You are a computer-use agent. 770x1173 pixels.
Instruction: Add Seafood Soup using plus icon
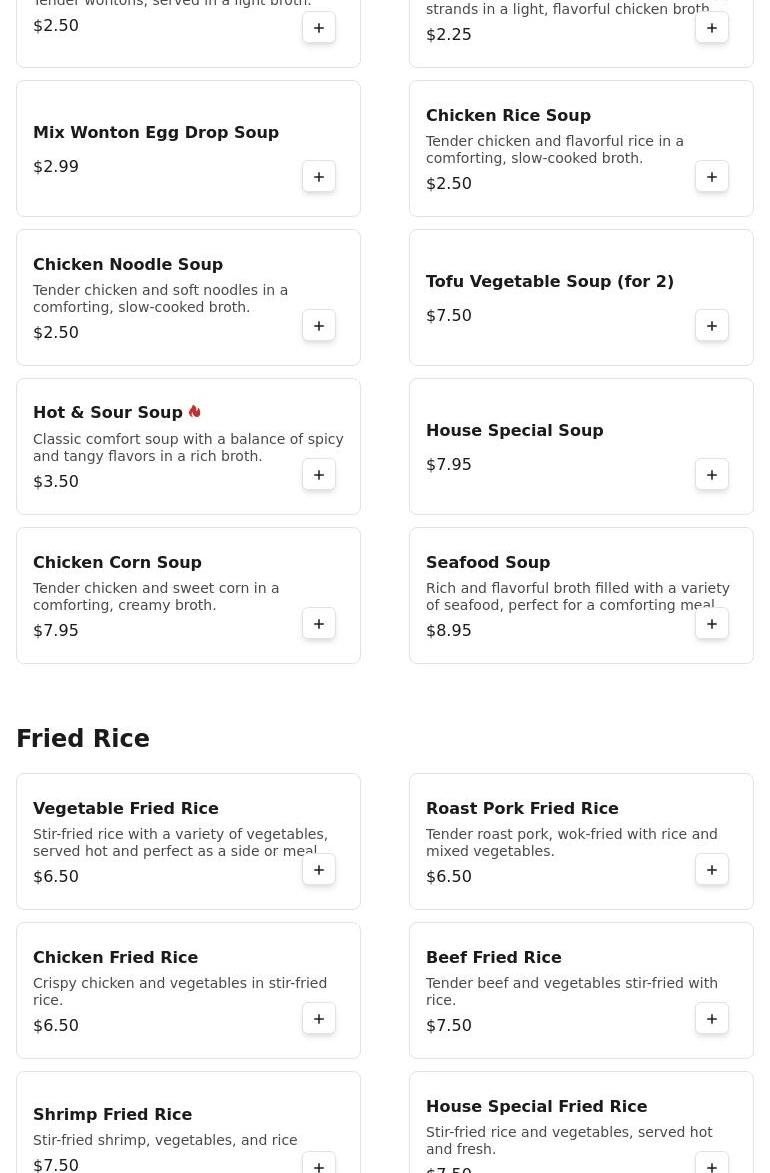[x=712, y=623]
